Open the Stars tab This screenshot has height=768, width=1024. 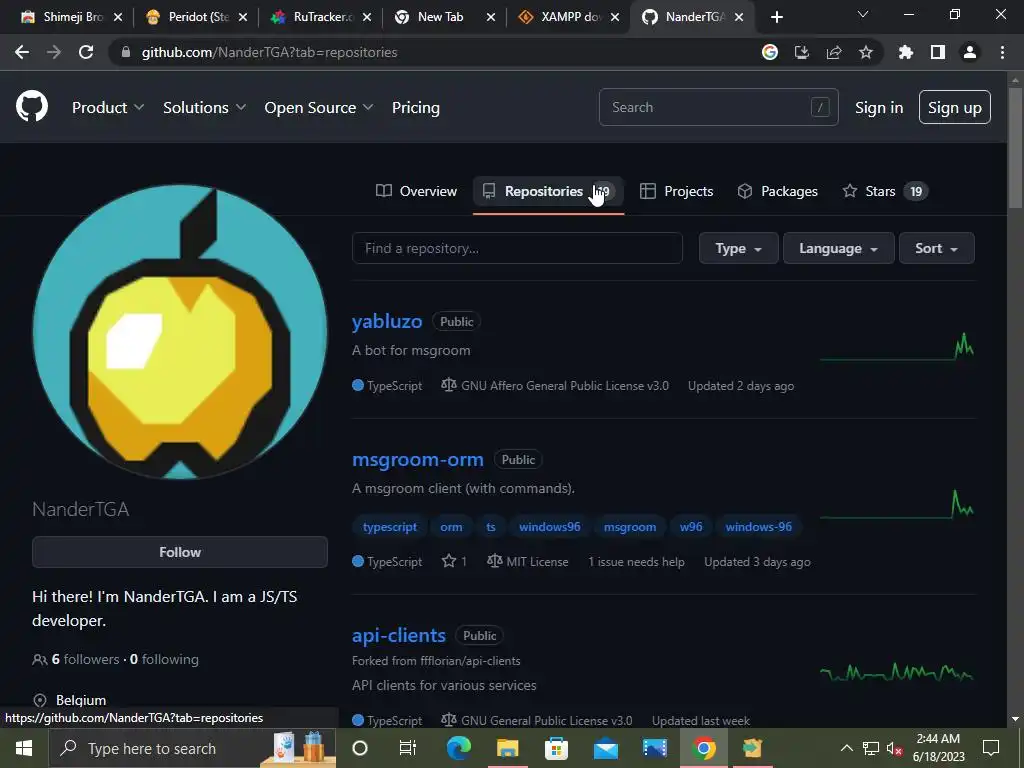885,191
